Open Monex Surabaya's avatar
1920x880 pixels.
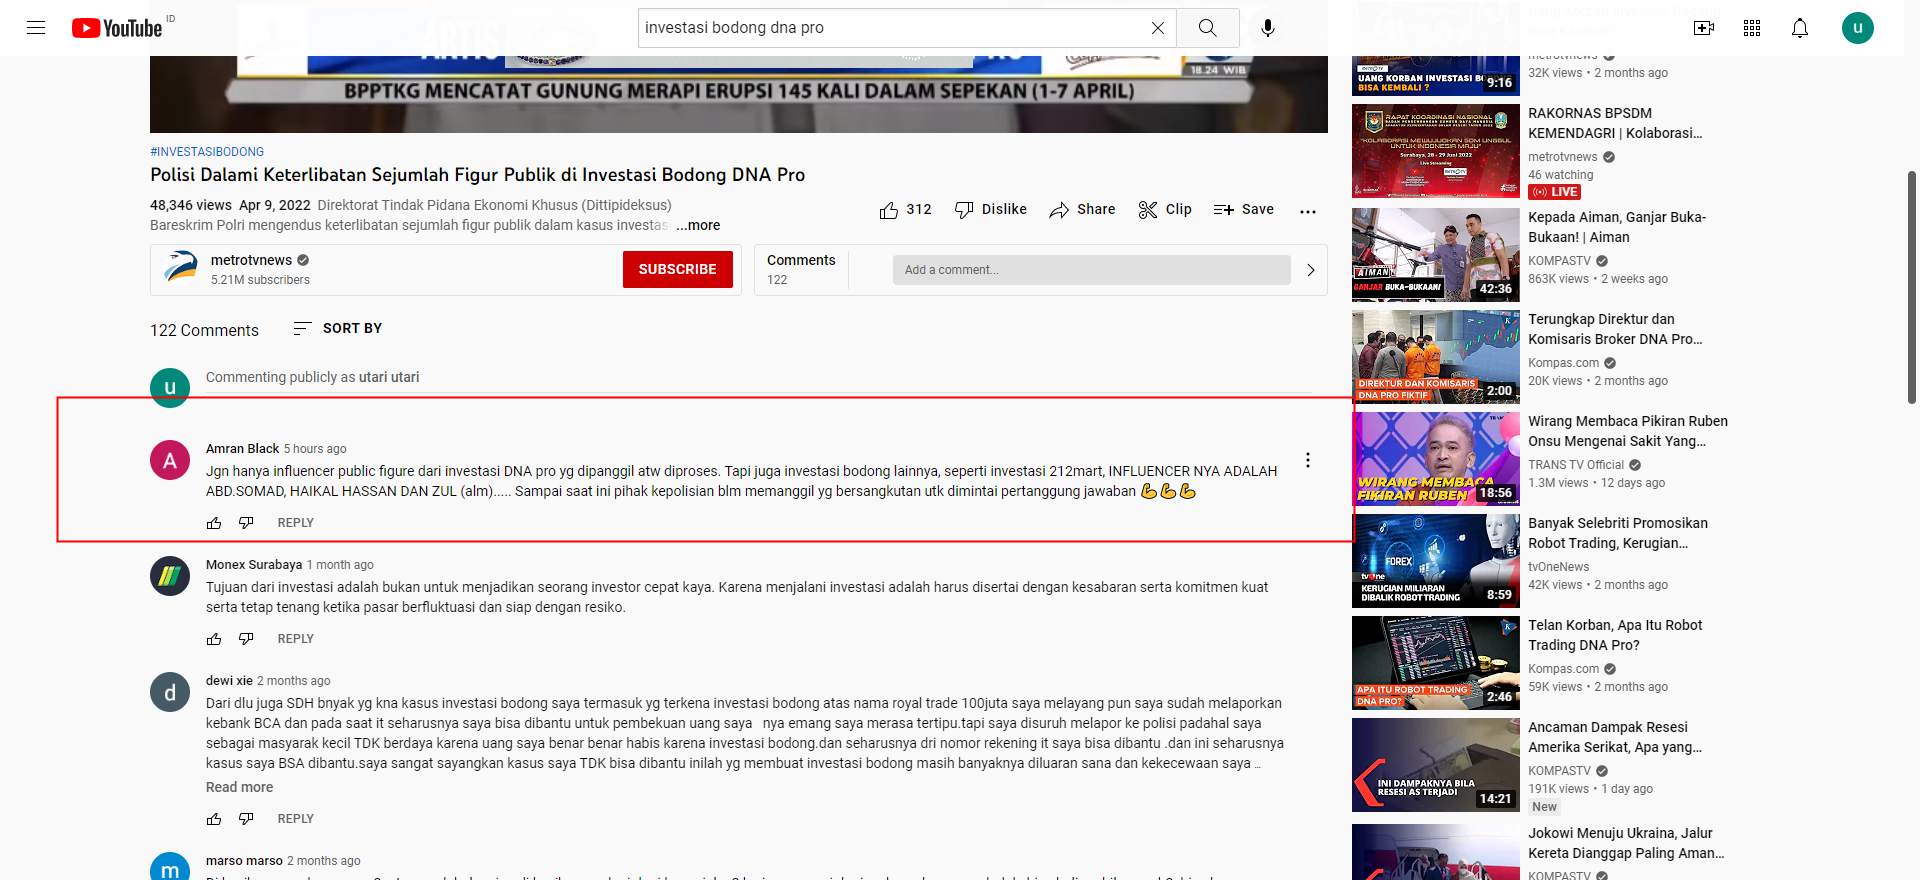[x=170, y=576]
